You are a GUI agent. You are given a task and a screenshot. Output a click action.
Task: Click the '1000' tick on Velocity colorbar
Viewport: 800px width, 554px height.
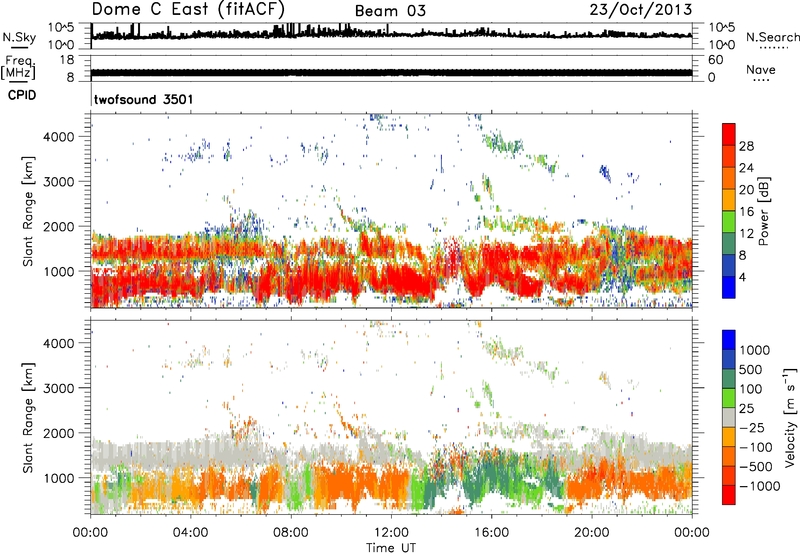755,350
